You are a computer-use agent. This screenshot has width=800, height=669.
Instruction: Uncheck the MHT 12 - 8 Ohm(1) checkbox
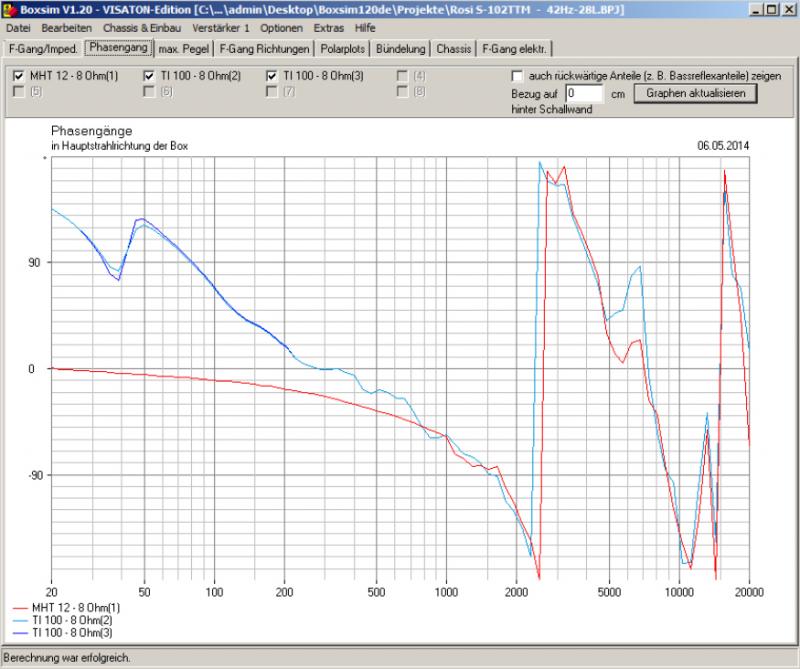point(19,76)
